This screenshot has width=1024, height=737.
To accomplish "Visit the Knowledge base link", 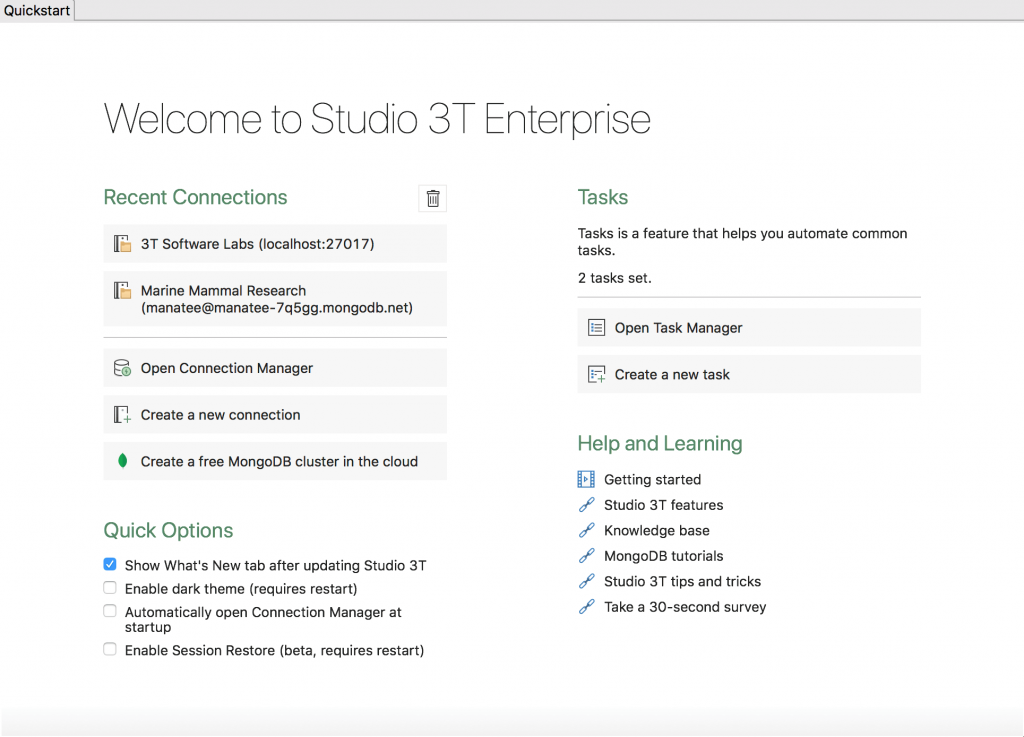I will [x=656, y=531].
